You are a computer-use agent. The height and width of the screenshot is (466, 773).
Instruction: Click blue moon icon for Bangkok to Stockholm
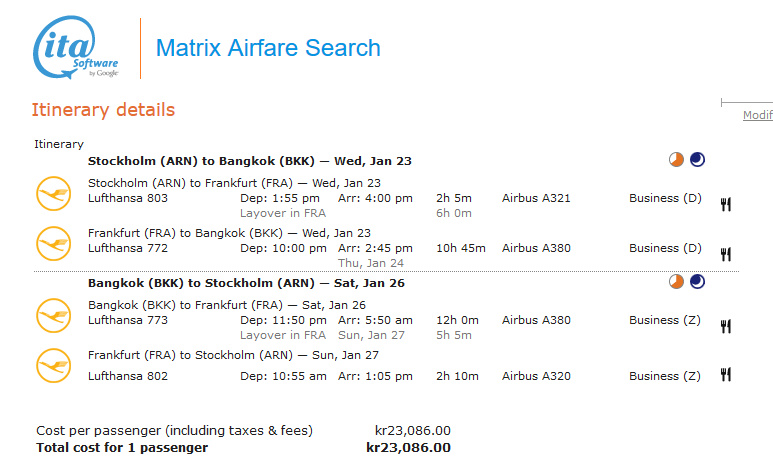[697, 282]
